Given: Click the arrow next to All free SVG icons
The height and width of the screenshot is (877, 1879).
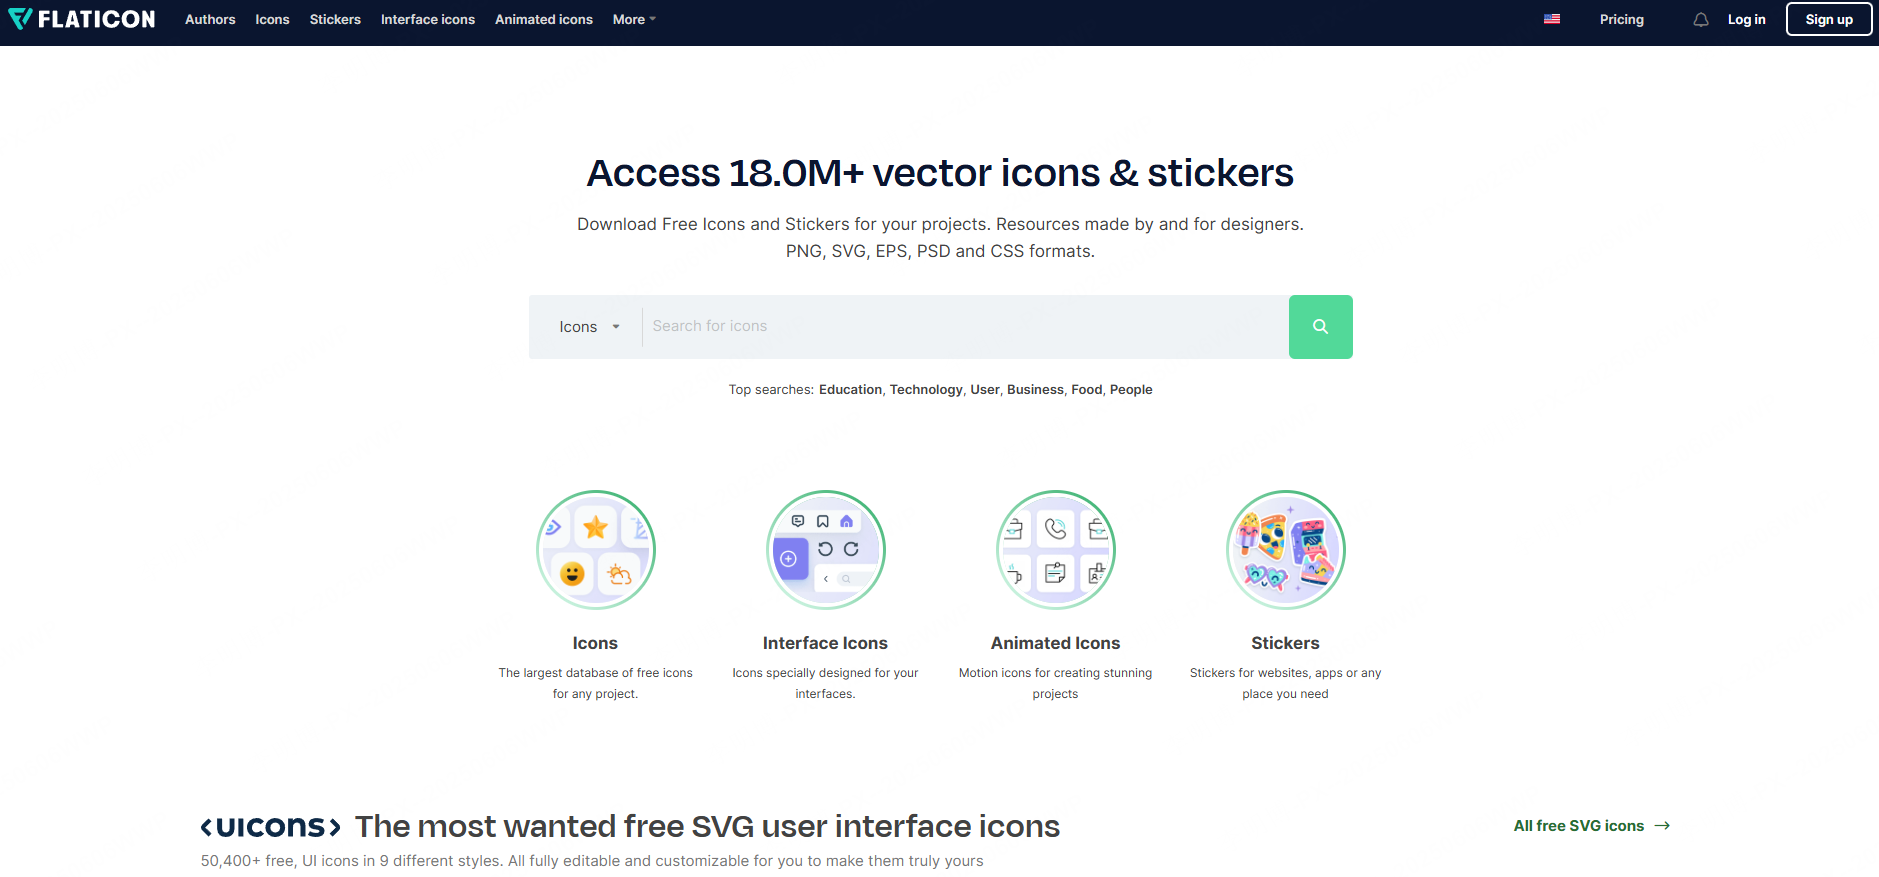Looking at the screenshot, I should coord(1662,826).
